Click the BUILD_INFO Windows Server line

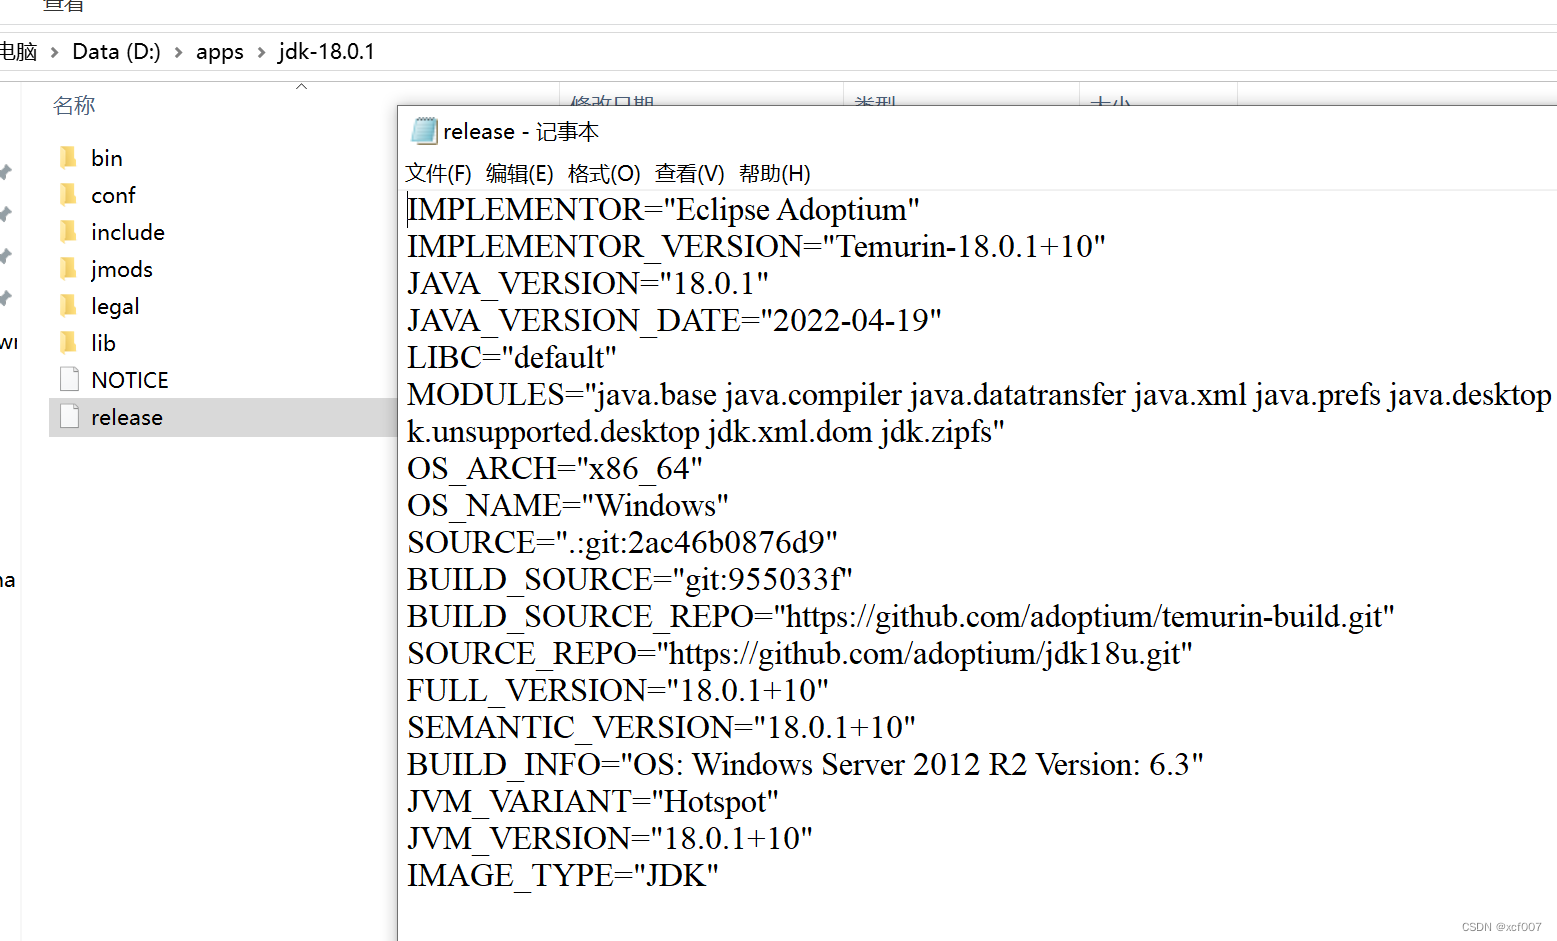pyautogui.click(x=805, y=765)
